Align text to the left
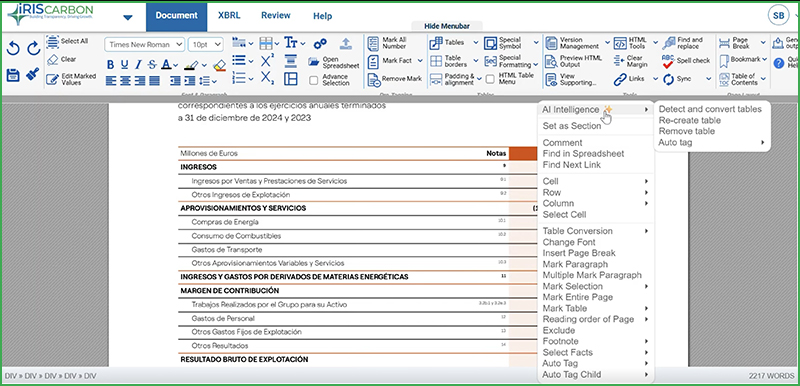The width and height of the screenshot is (800, 386). 111,81
